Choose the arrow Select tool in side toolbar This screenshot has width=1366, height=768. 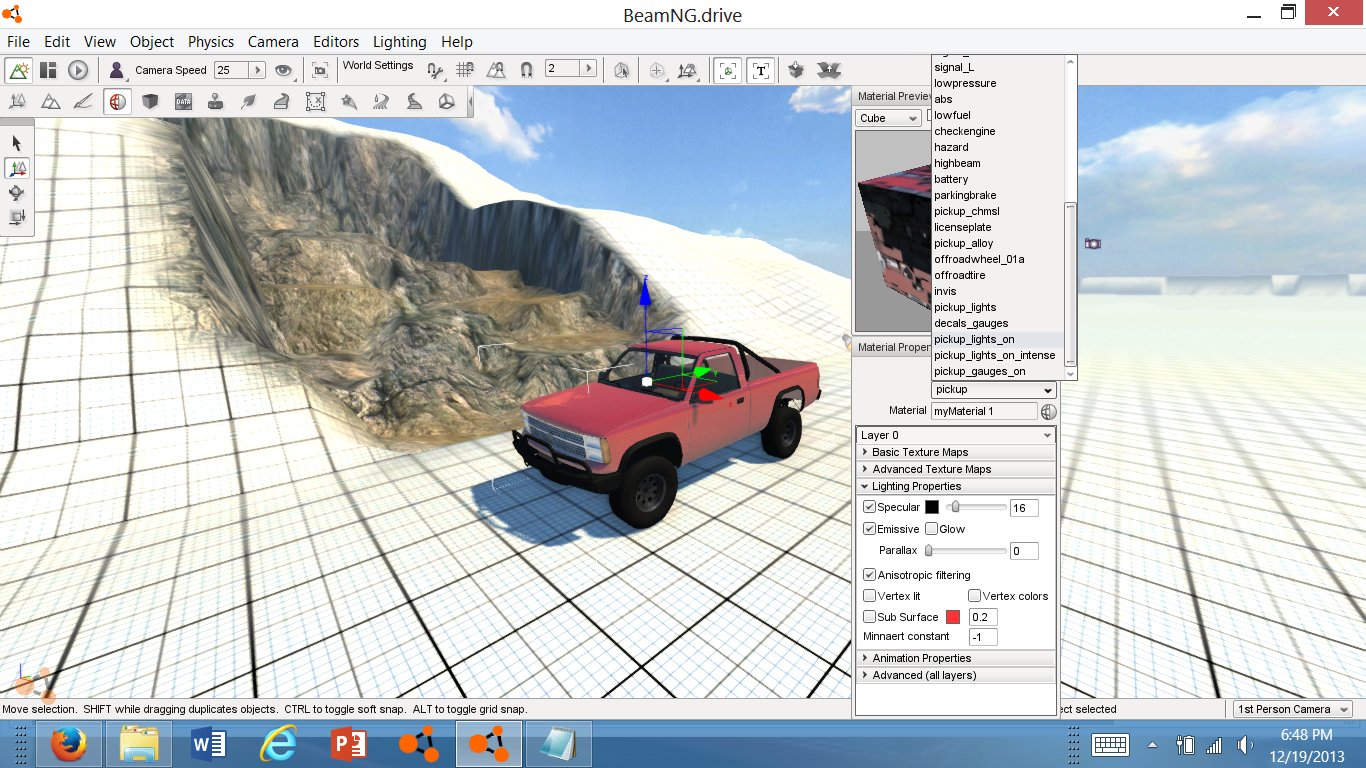(17, 144)
